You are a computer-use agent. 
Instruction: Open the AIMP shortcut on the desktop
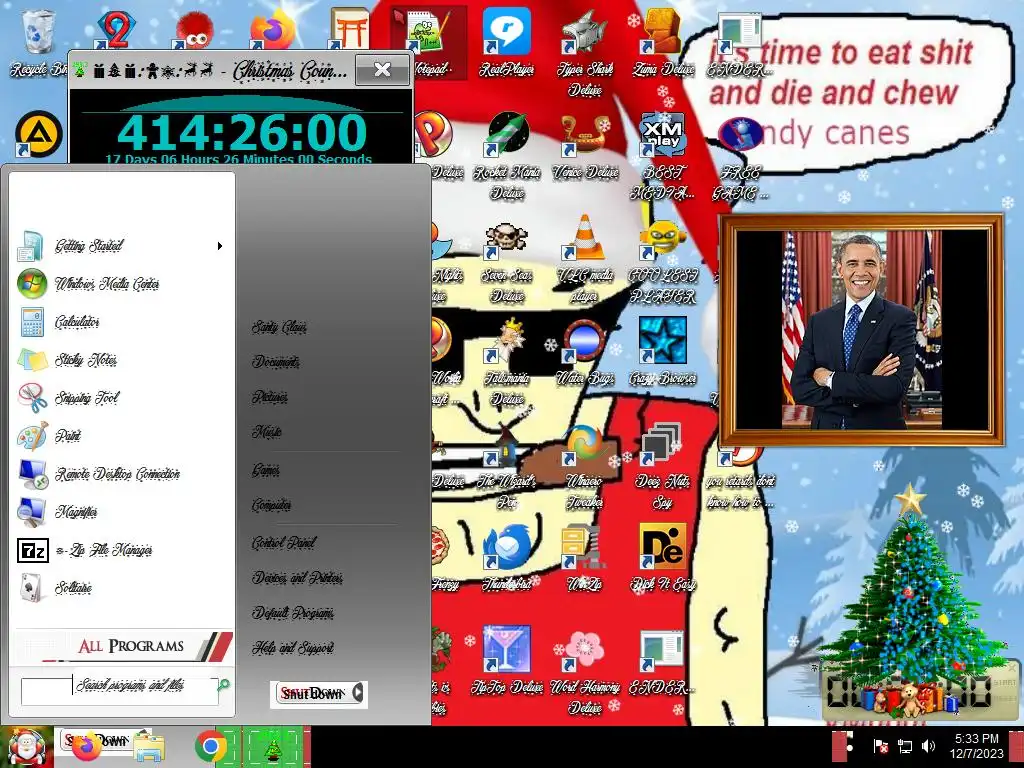coord(38,135)
